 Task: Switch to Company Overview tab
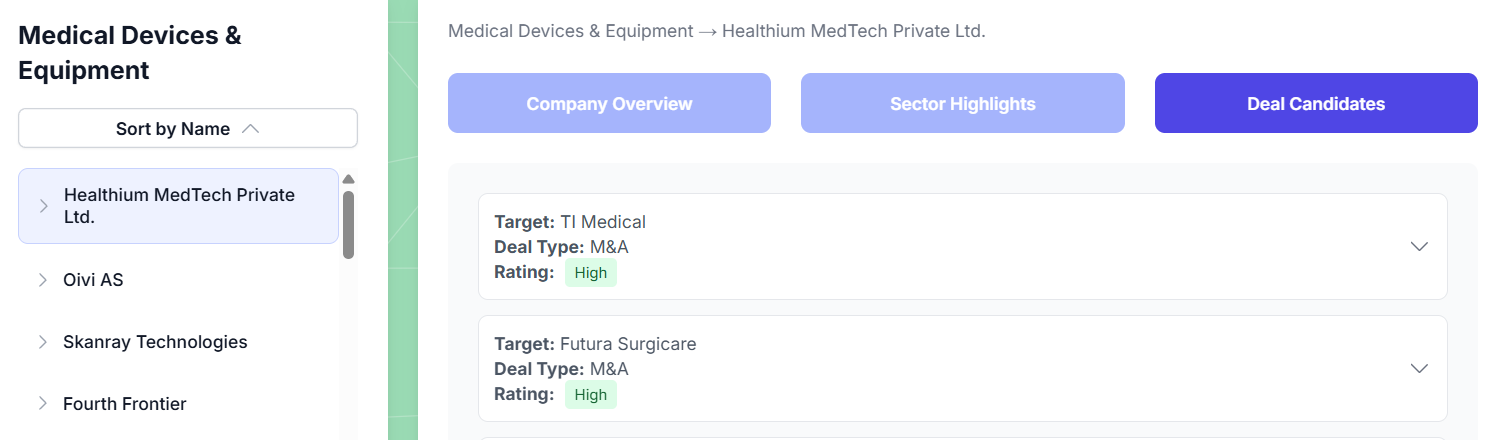pyautogui.click(x=609, y=103)
